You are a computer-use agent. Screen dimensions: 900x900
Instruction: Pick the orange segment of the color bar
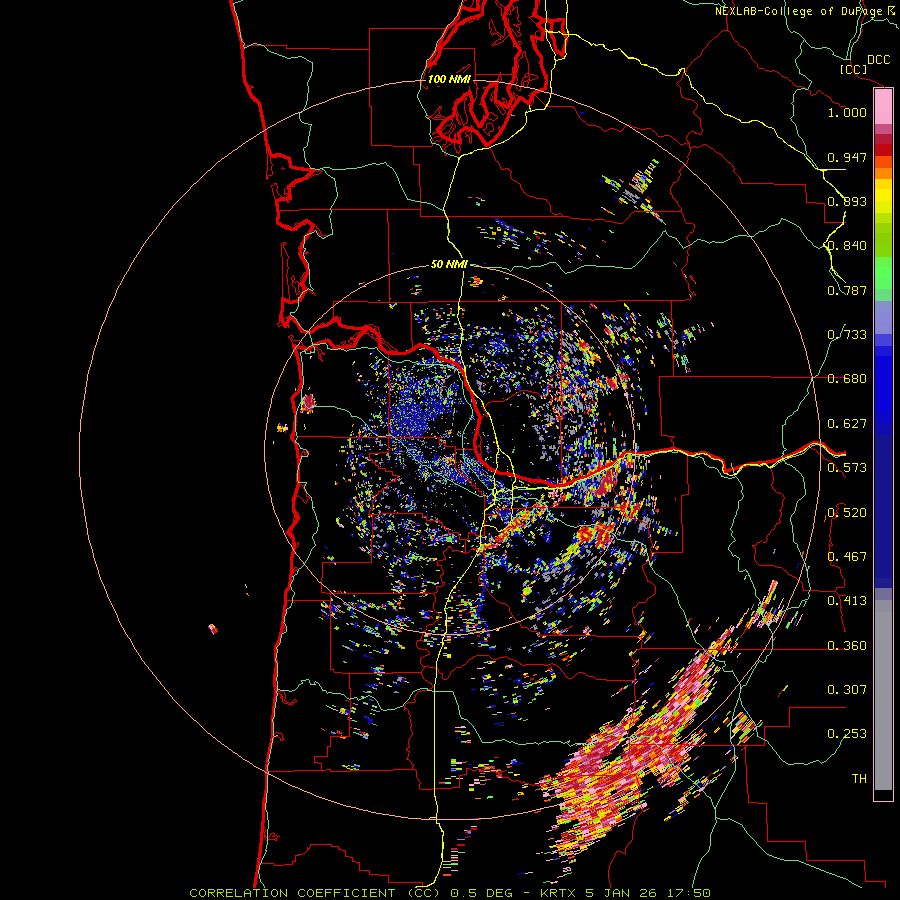click(883, 173)
